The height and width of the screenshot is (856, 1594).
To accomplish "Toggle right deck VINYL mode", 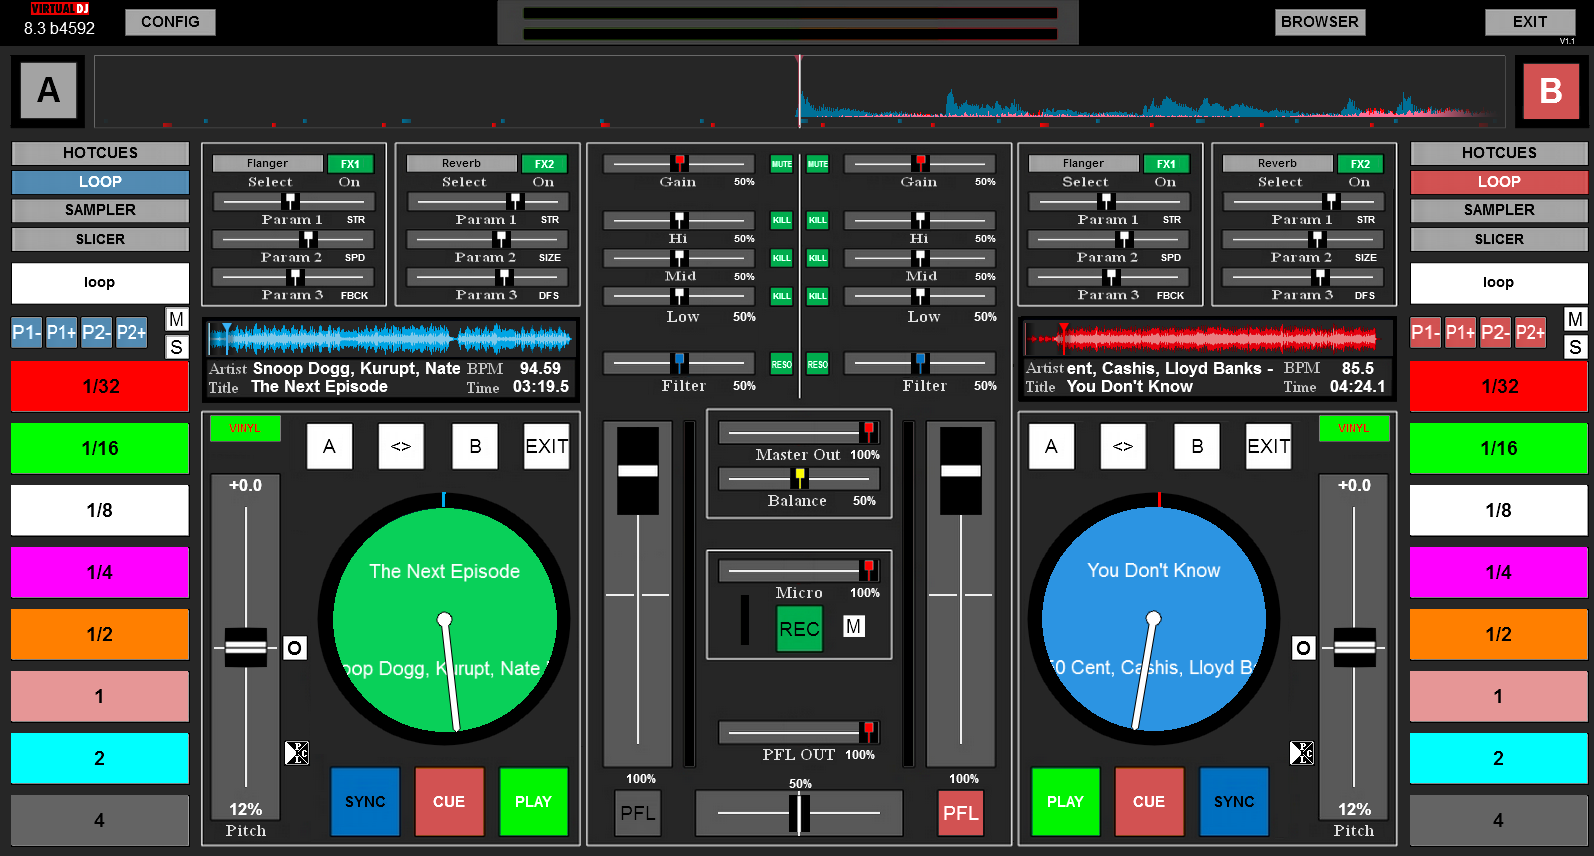I will 1353,428.
